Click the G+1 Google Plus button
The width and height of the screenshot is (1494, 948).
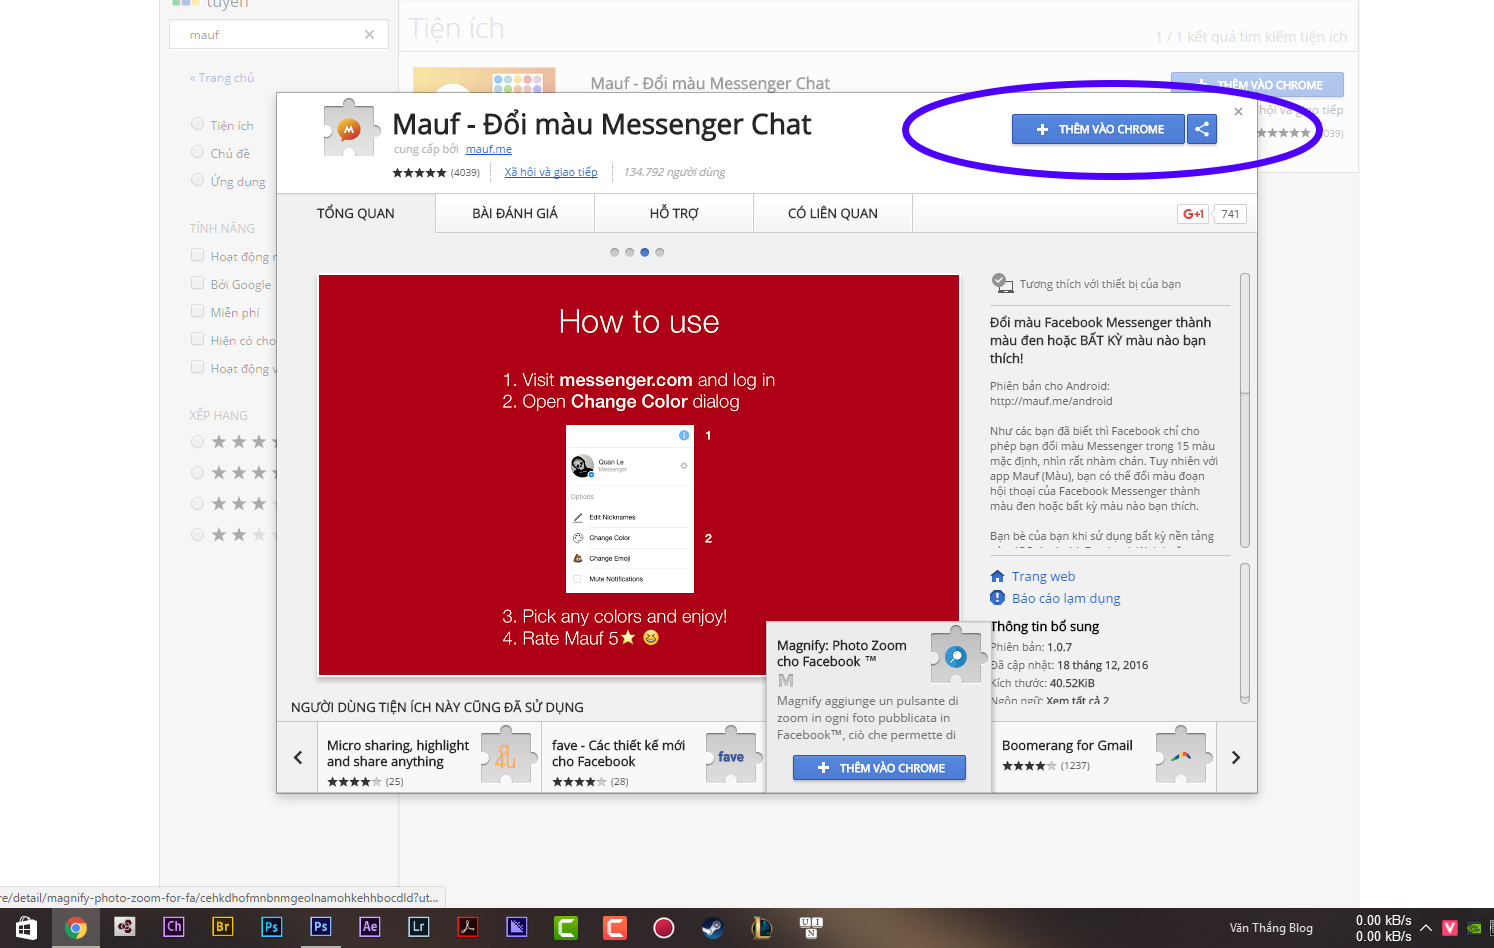(1193, 214)
